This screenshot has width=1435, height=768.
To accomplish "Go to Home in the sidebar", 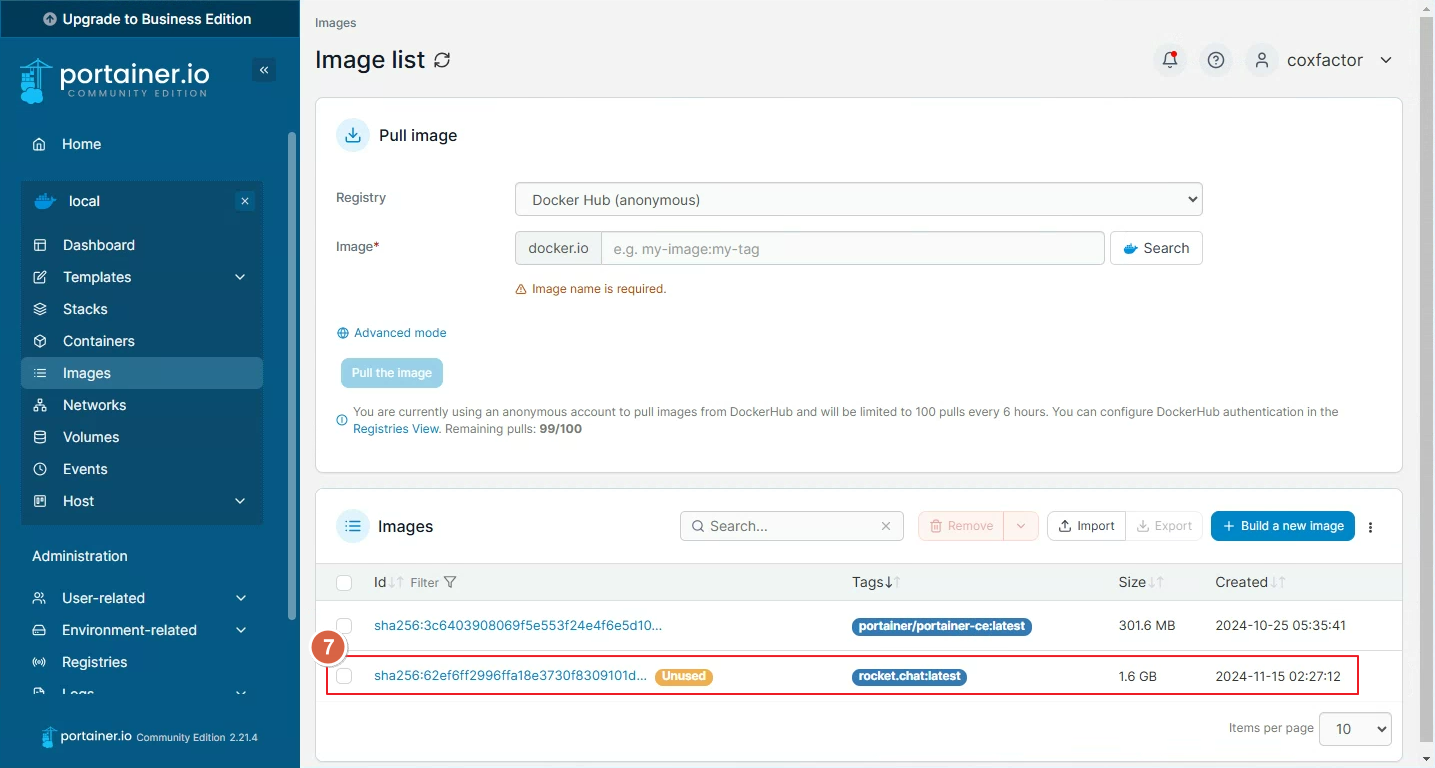I will pos(142,144).
